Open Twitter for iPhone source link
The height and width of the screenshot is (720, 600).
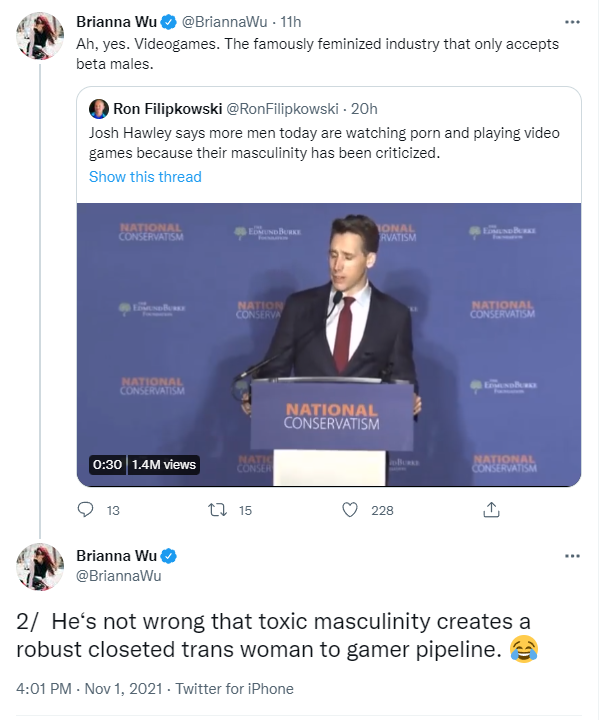(235, 689)
